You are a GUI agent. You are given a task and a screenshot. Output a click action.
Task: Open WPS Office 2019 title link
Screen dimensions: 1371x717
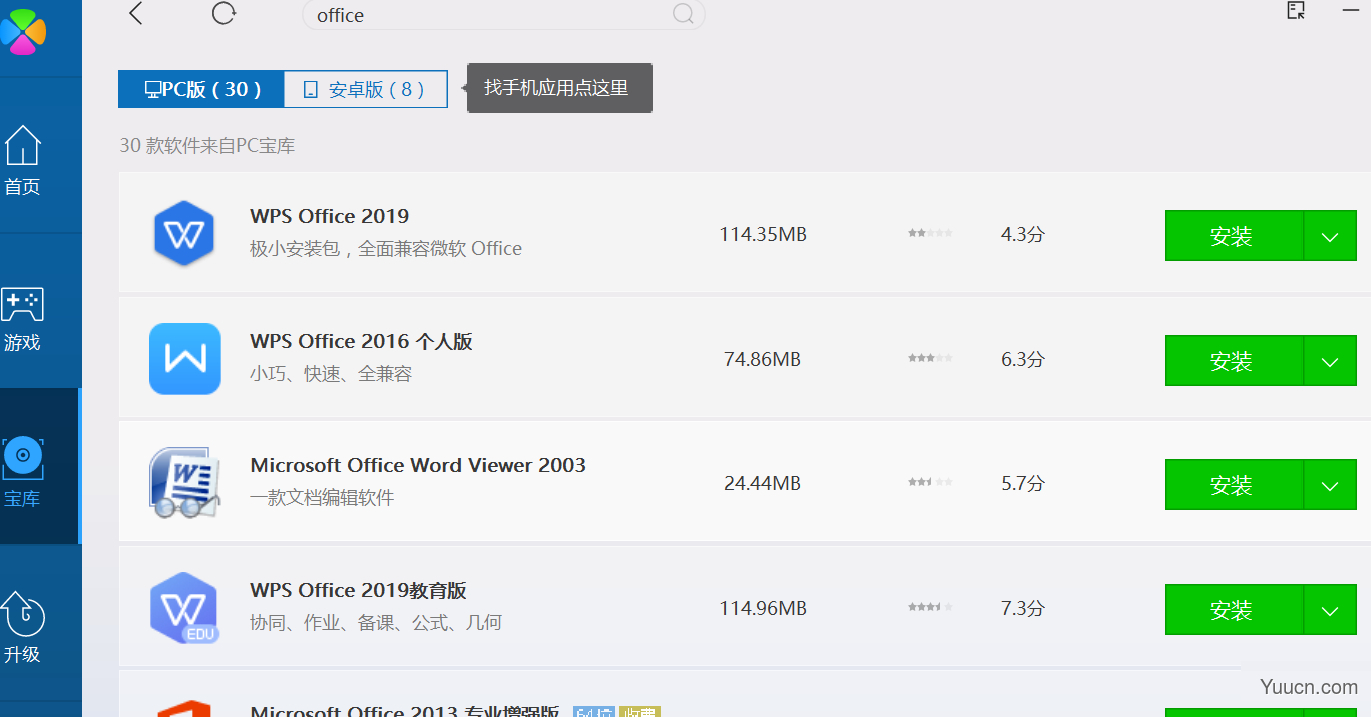pyautogui.click(x=329, y=216)
